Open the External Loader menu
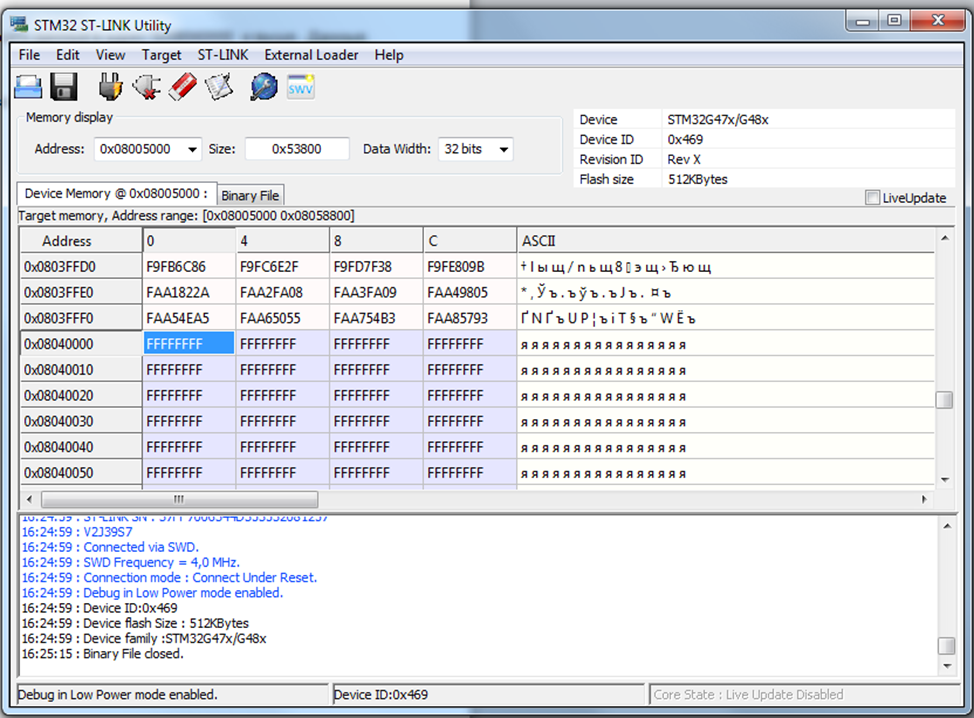Screen dimensions: 974x718 tap(311, 55)
